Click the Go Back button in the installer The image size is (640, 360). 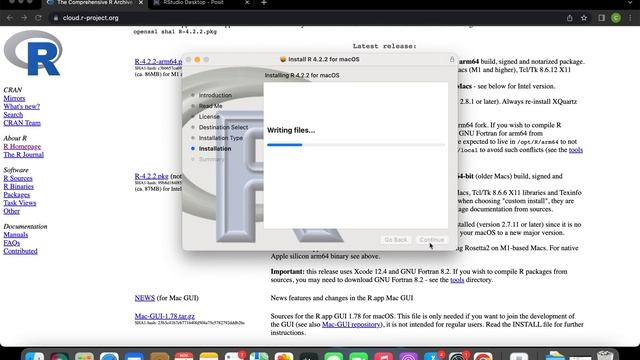pos(396,240)
